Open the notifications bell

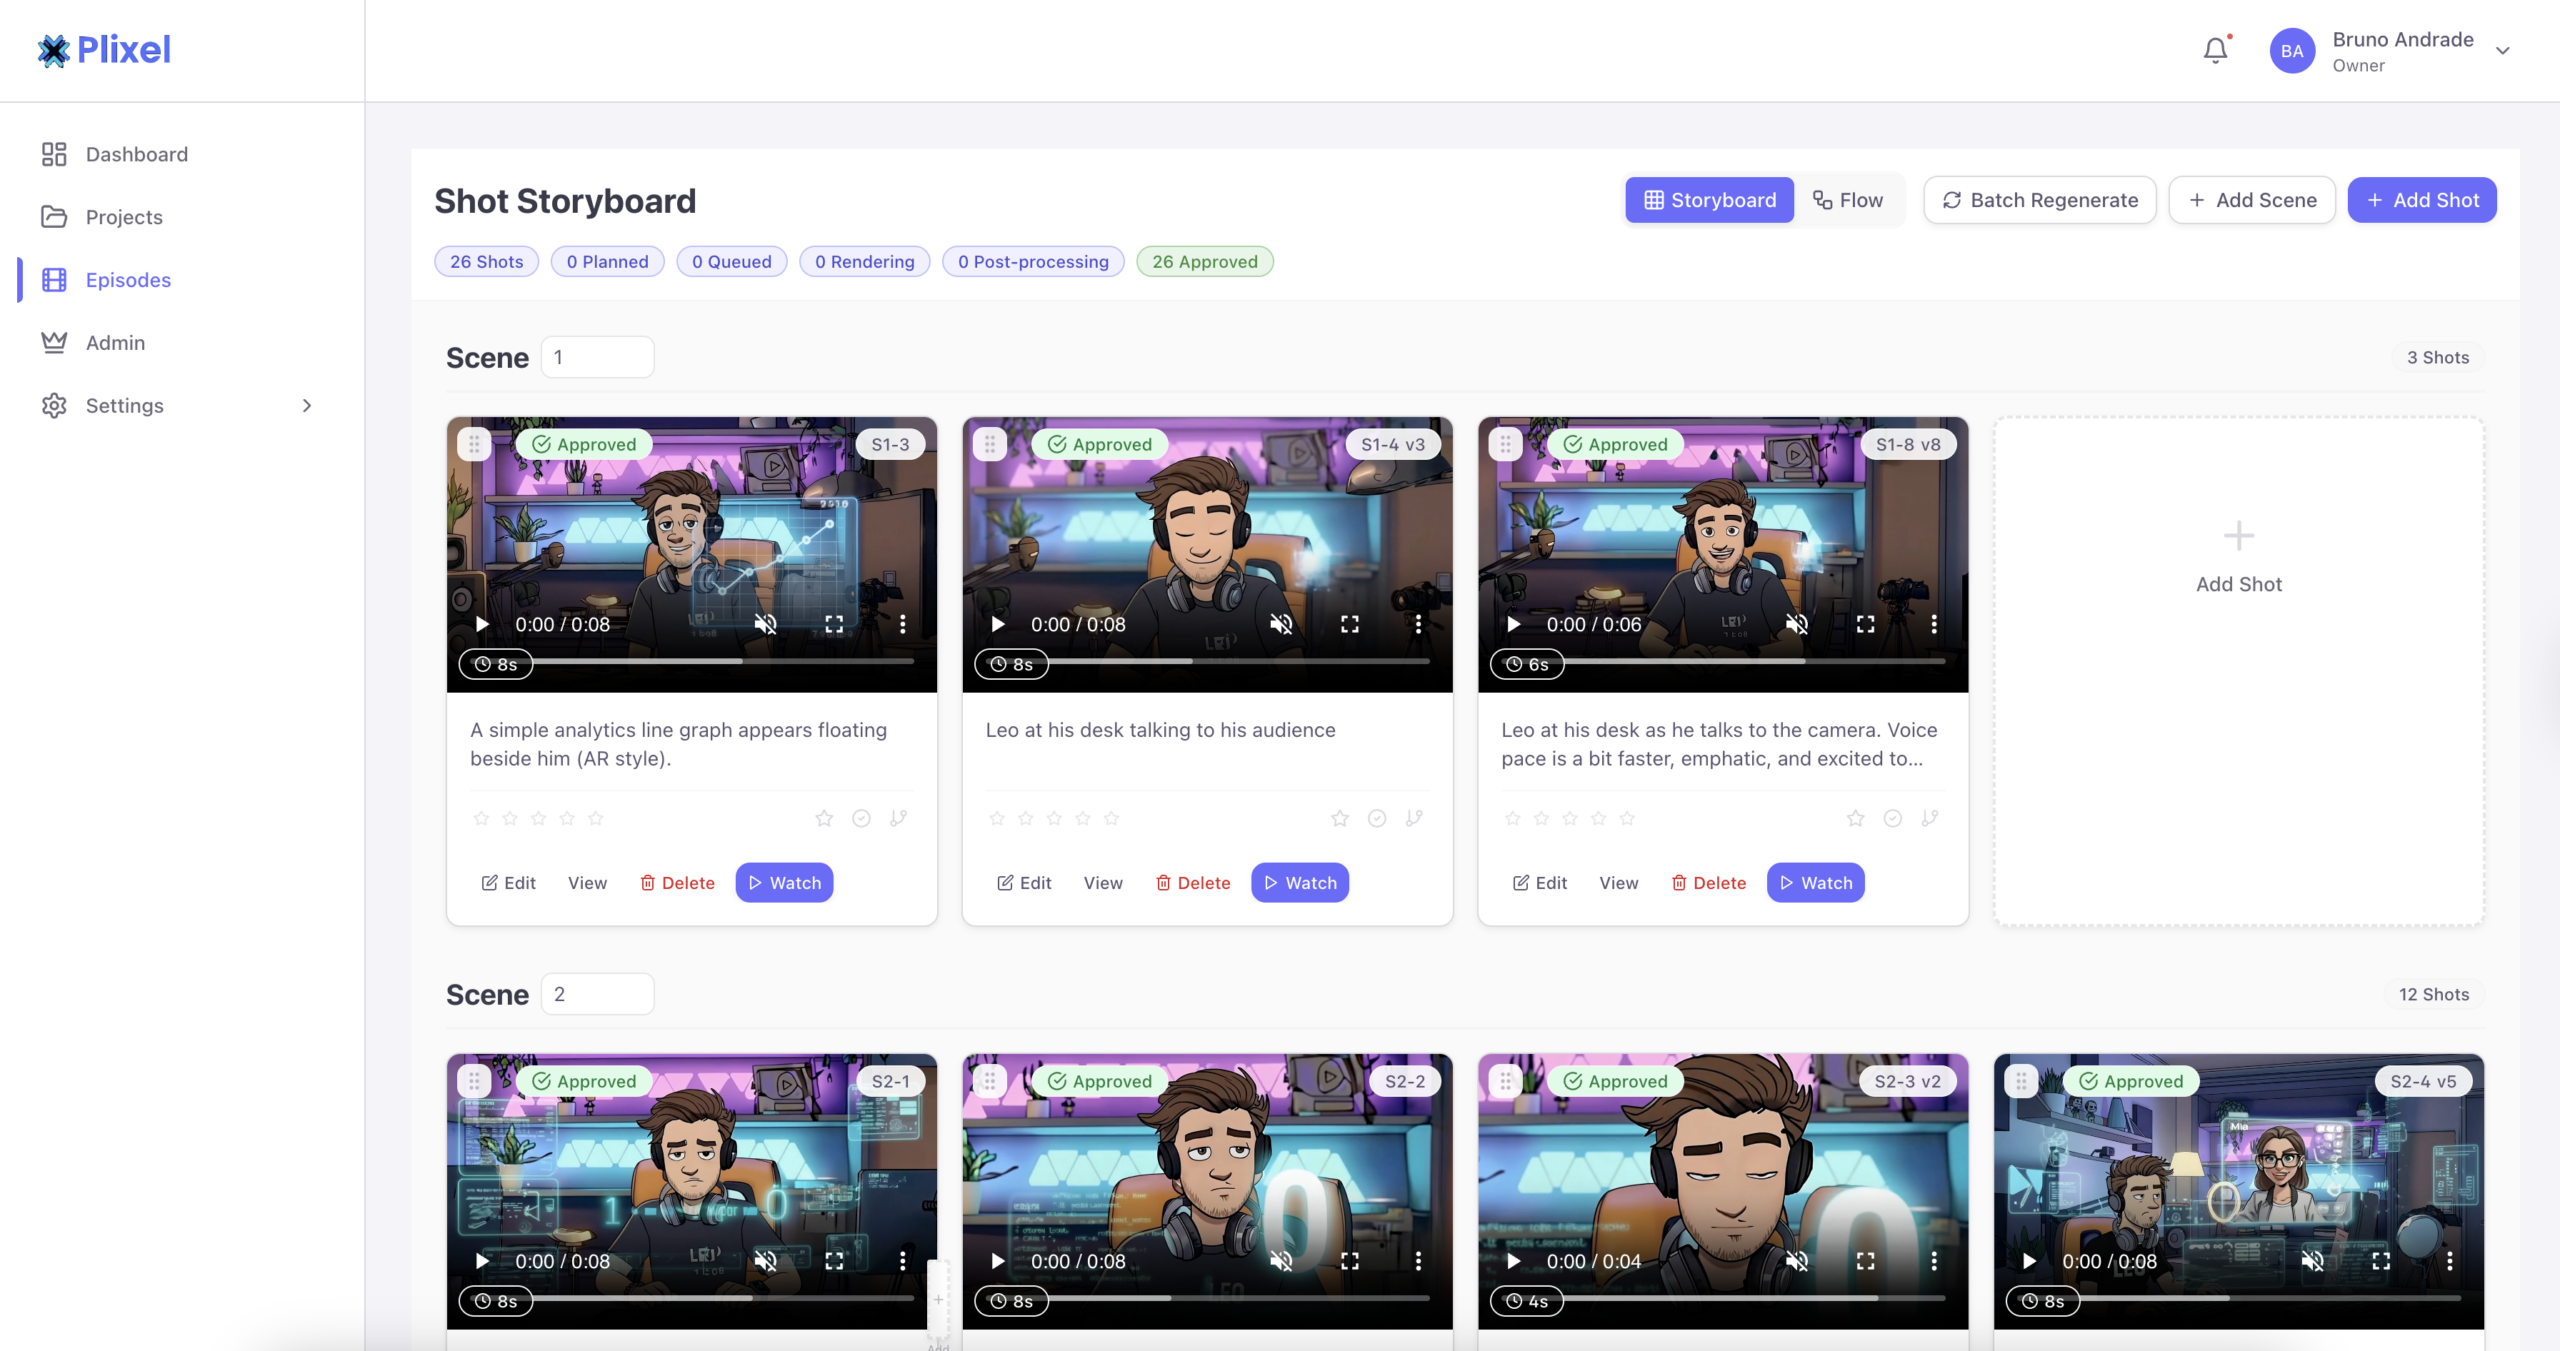coord(2215,50)
